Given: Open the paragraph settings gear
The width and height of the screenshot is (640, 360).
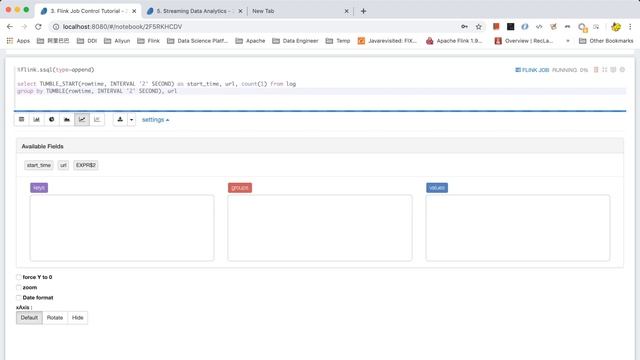Looking at the screenshot, I should 622,70.
